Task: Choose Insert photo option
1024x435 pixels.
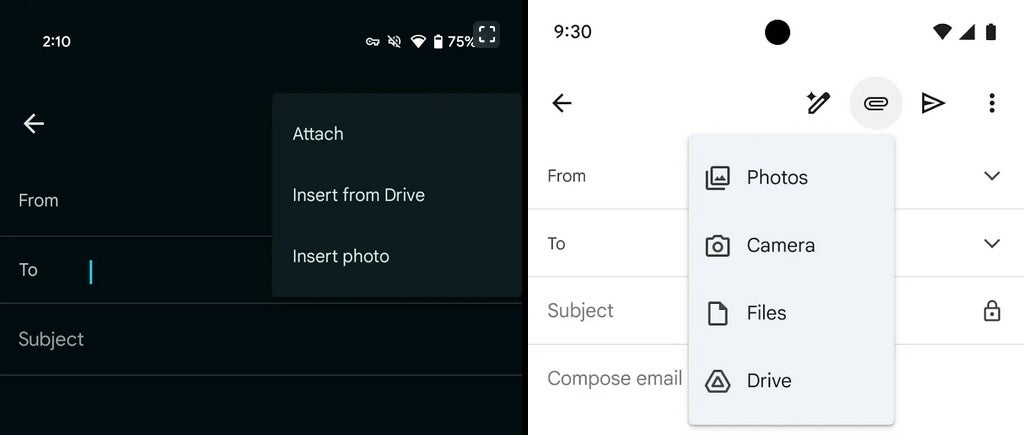Action: pyautogui.click(x=340, y=256)
